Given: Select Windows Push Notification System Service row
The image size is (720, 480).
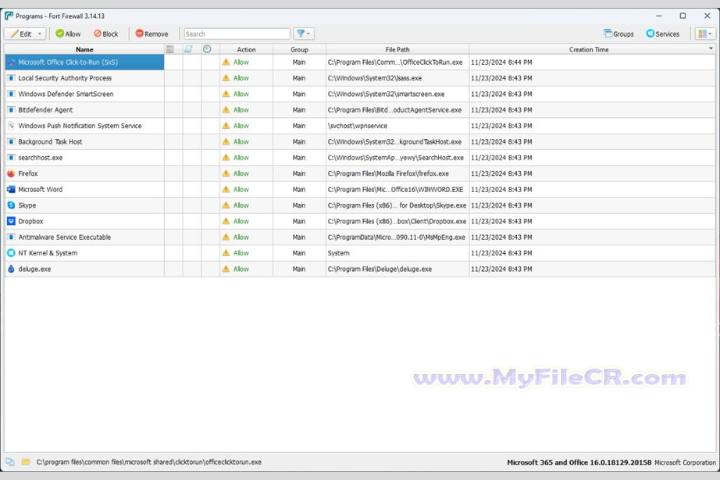Looking at the screenshot, I should point(360,125).
